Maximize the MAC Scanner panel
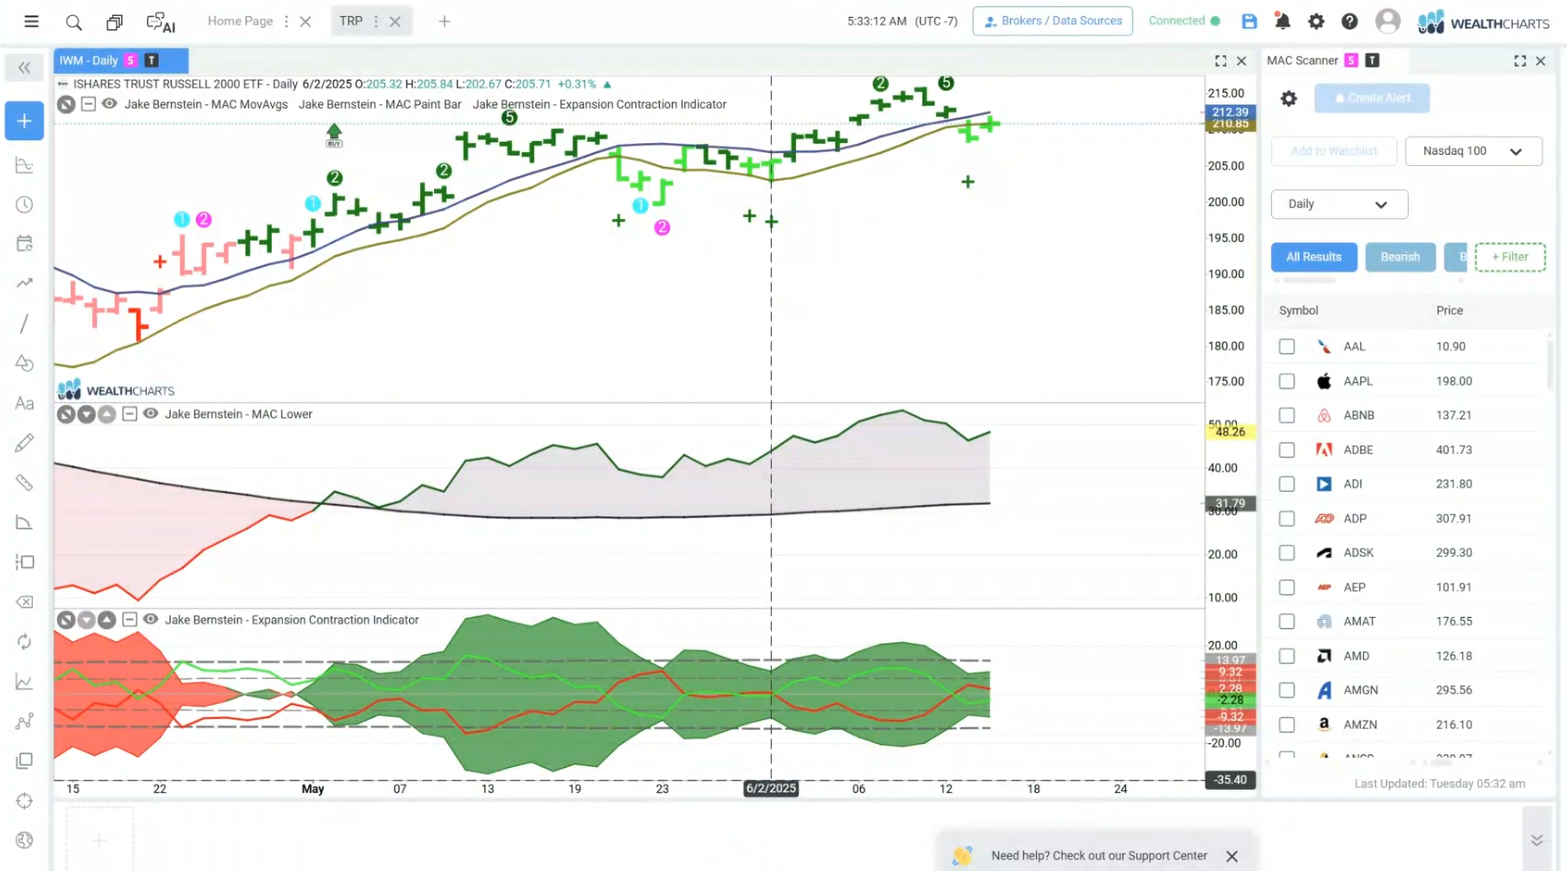This screenshot has width=1567, height=871. pos(1519,61)
